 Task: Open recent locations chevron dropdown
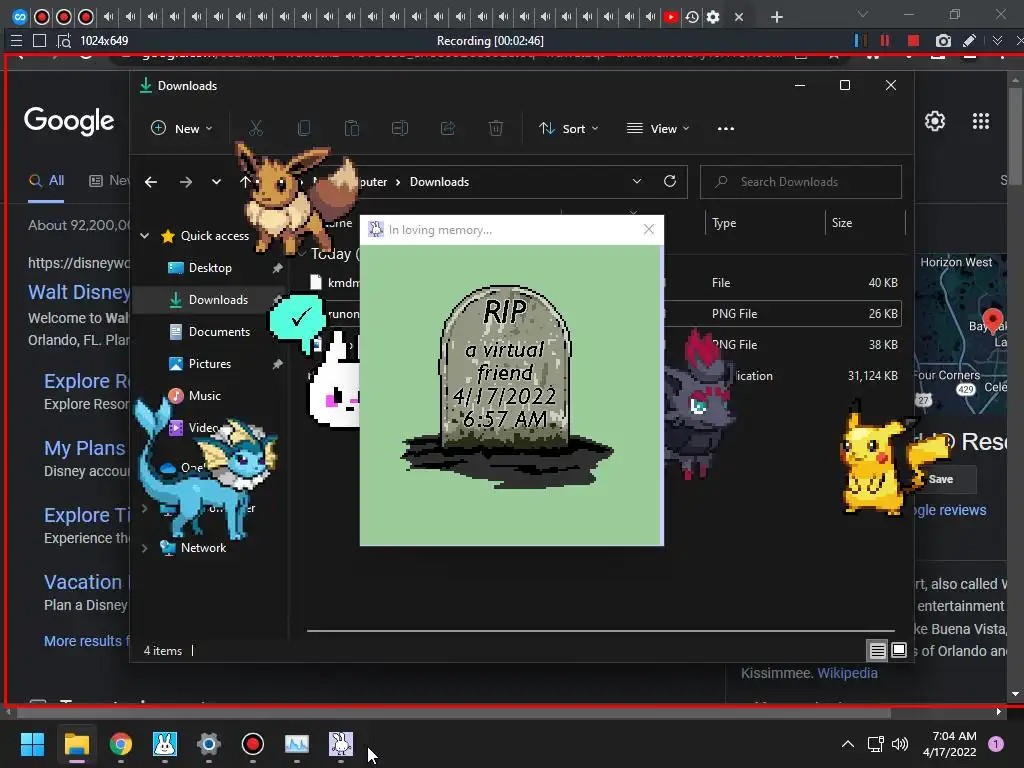(216, 182)
